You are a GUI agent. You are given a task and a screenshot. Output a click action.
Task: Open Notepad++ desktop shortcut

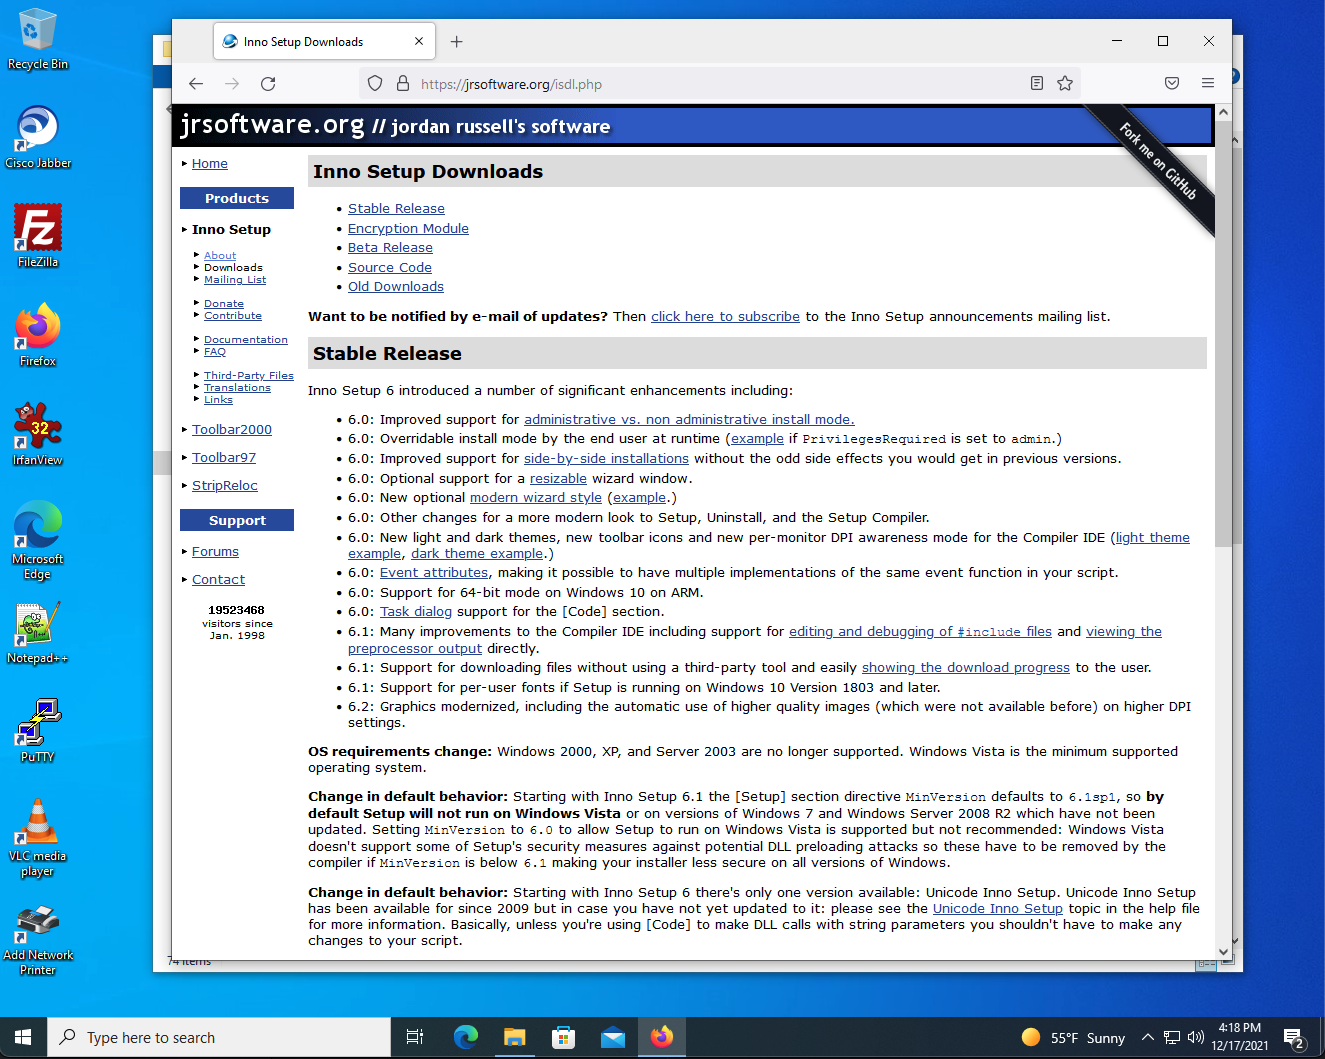38,632
